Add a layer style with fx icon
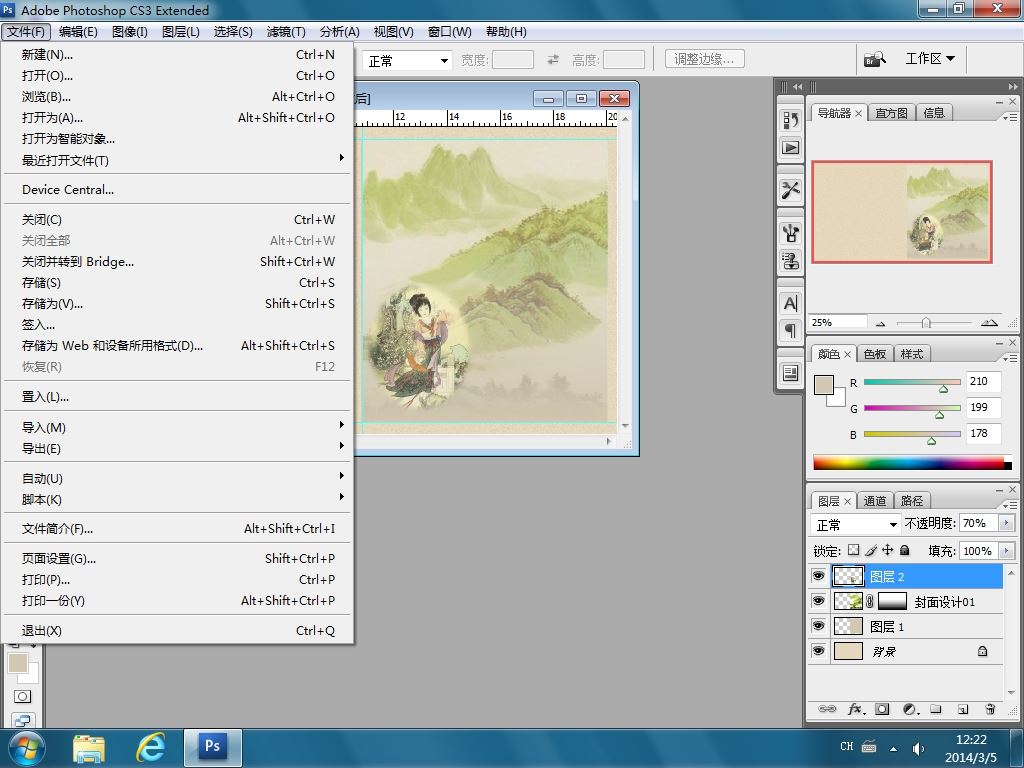Viewport: 1024px width, 768px height. pyautogui.click(x=856, y=709)
